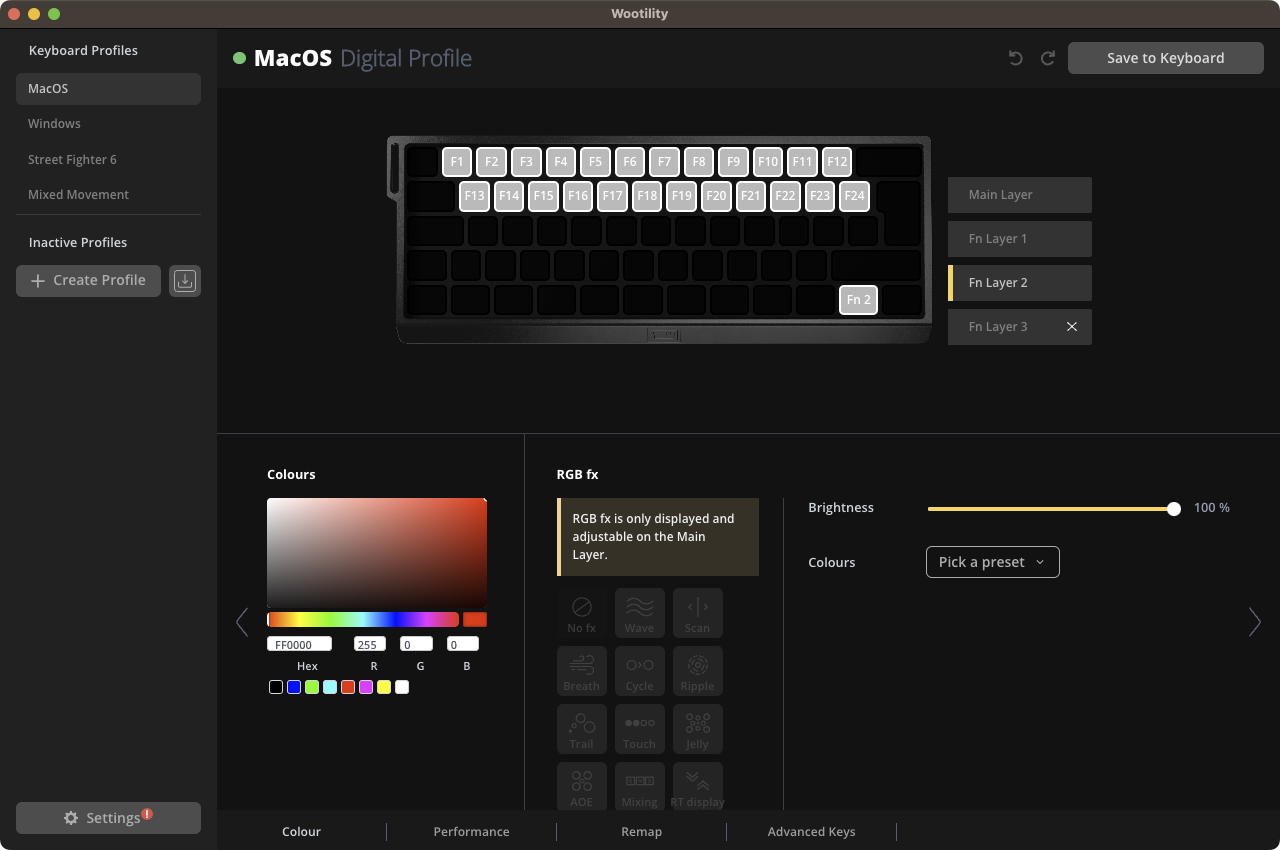Click the F1 key on keyboard

457,162
